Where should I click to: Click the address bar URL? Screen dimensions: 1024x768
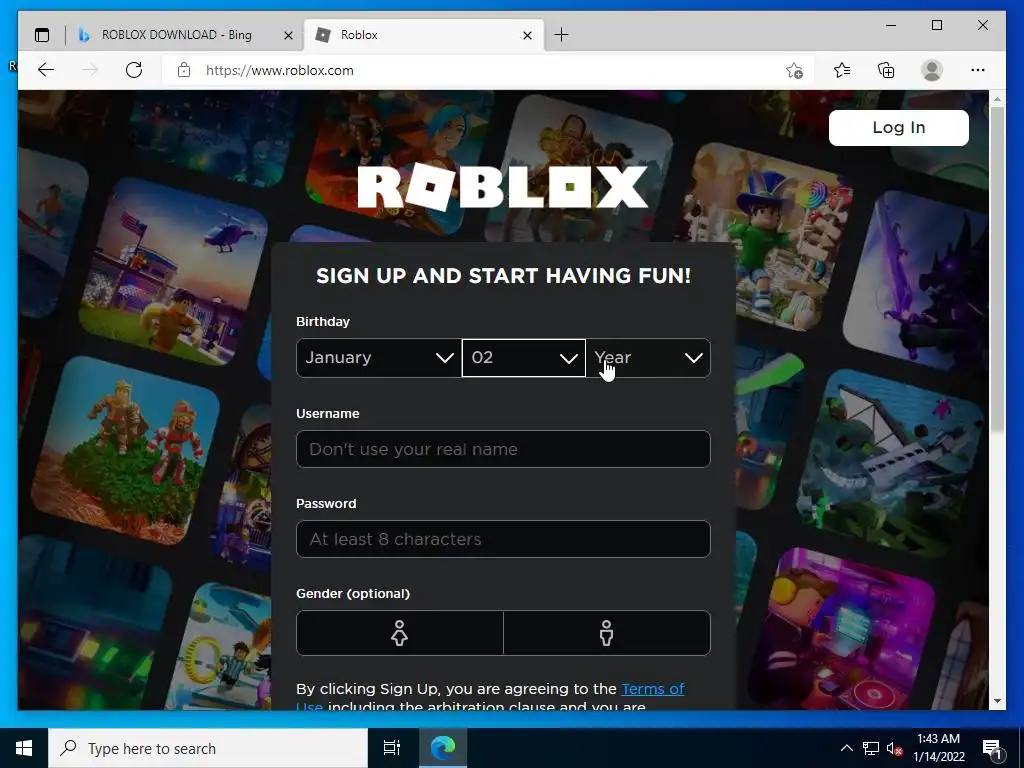(280, 71)
